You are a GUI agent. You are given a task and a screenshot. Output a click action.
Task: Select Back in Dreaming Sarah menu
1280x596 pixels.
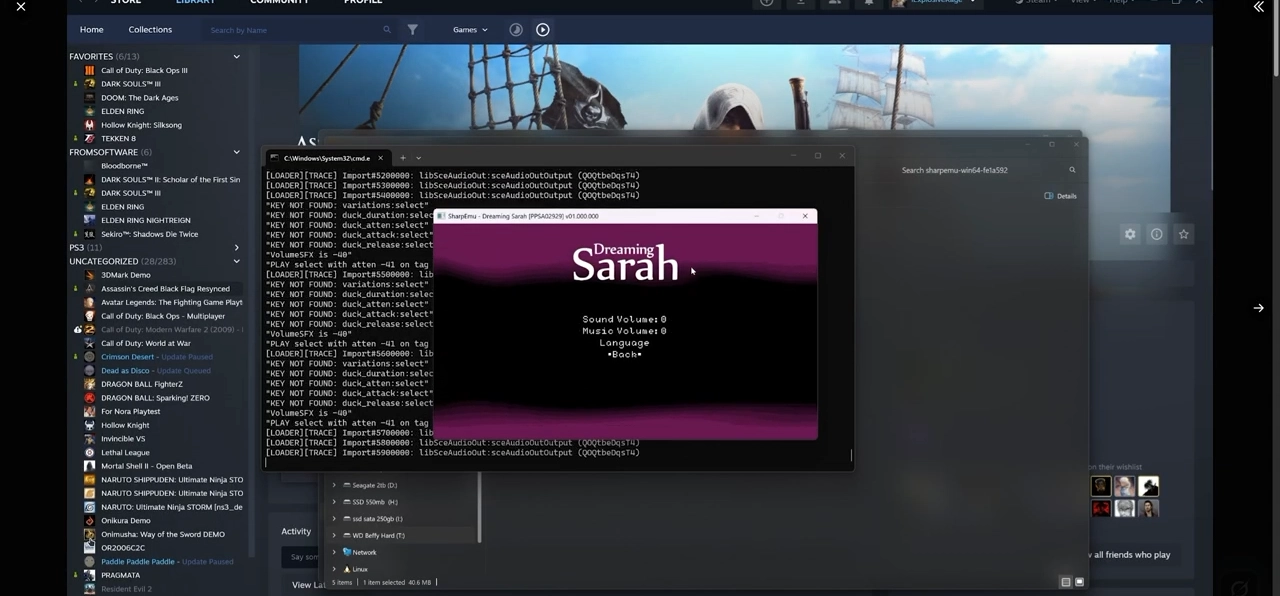[624, 355]
